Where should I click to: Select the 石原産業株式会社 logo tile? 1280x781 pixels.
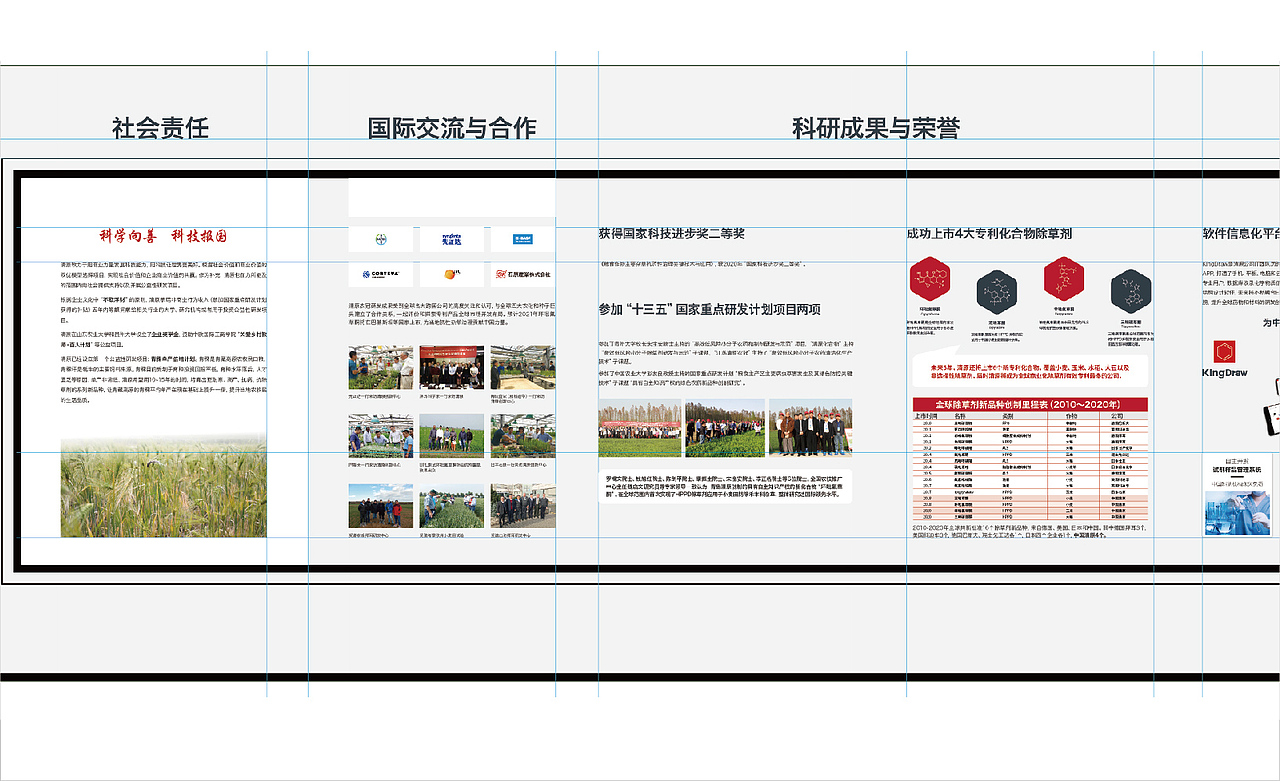pyautogui.click(x=522, y=274)
